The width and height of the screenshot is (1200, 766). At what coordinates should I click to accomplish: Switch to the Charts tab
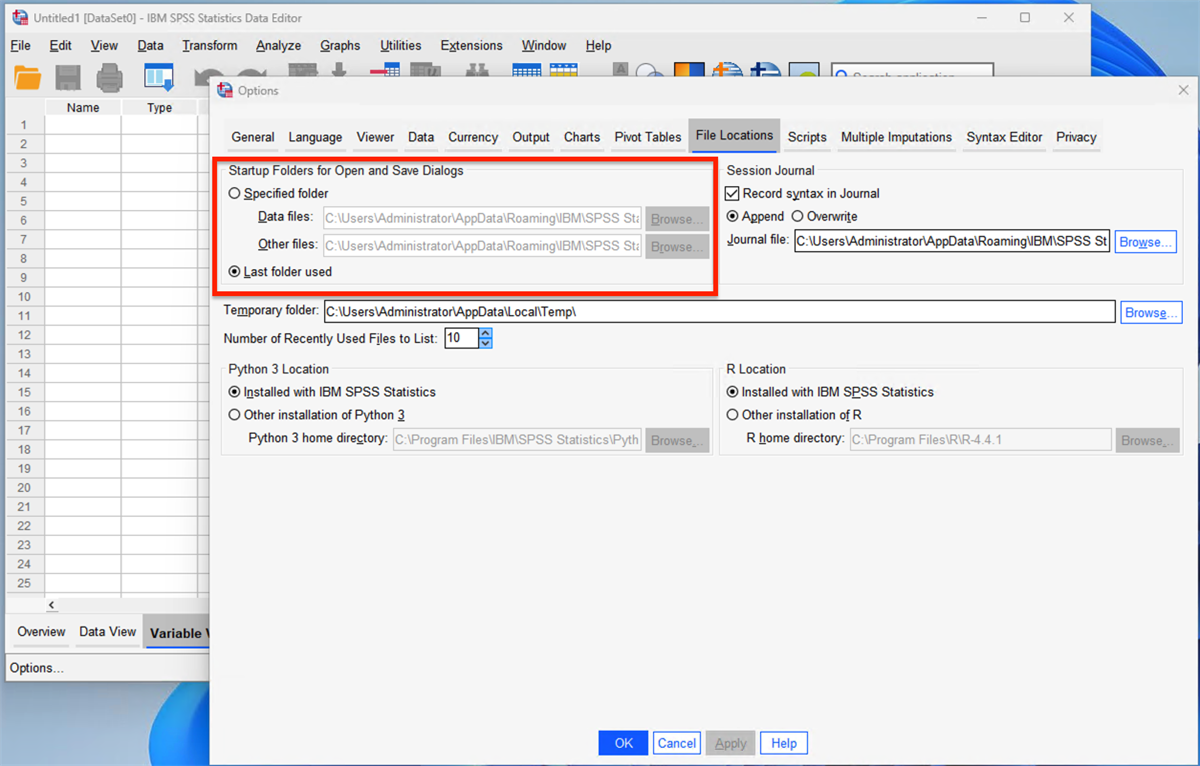(582, 137)
